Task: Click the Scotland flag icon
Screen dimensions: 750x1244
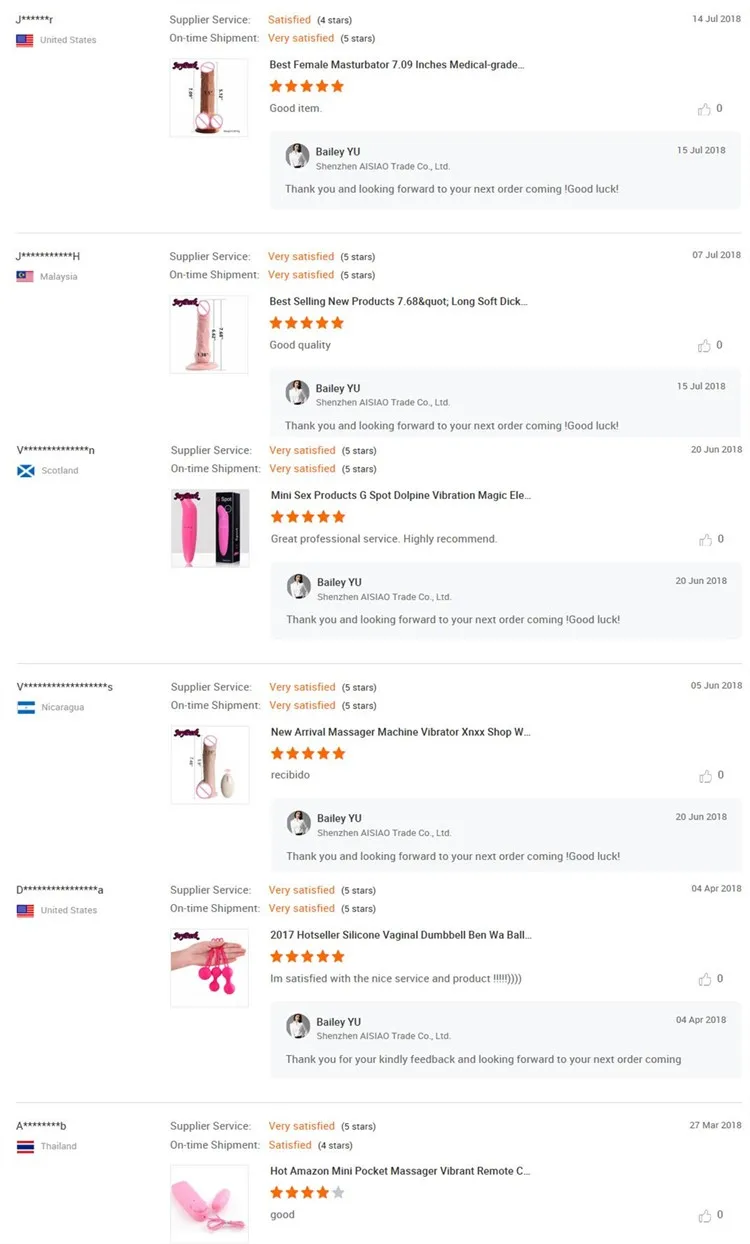Action: coord(26,471)
